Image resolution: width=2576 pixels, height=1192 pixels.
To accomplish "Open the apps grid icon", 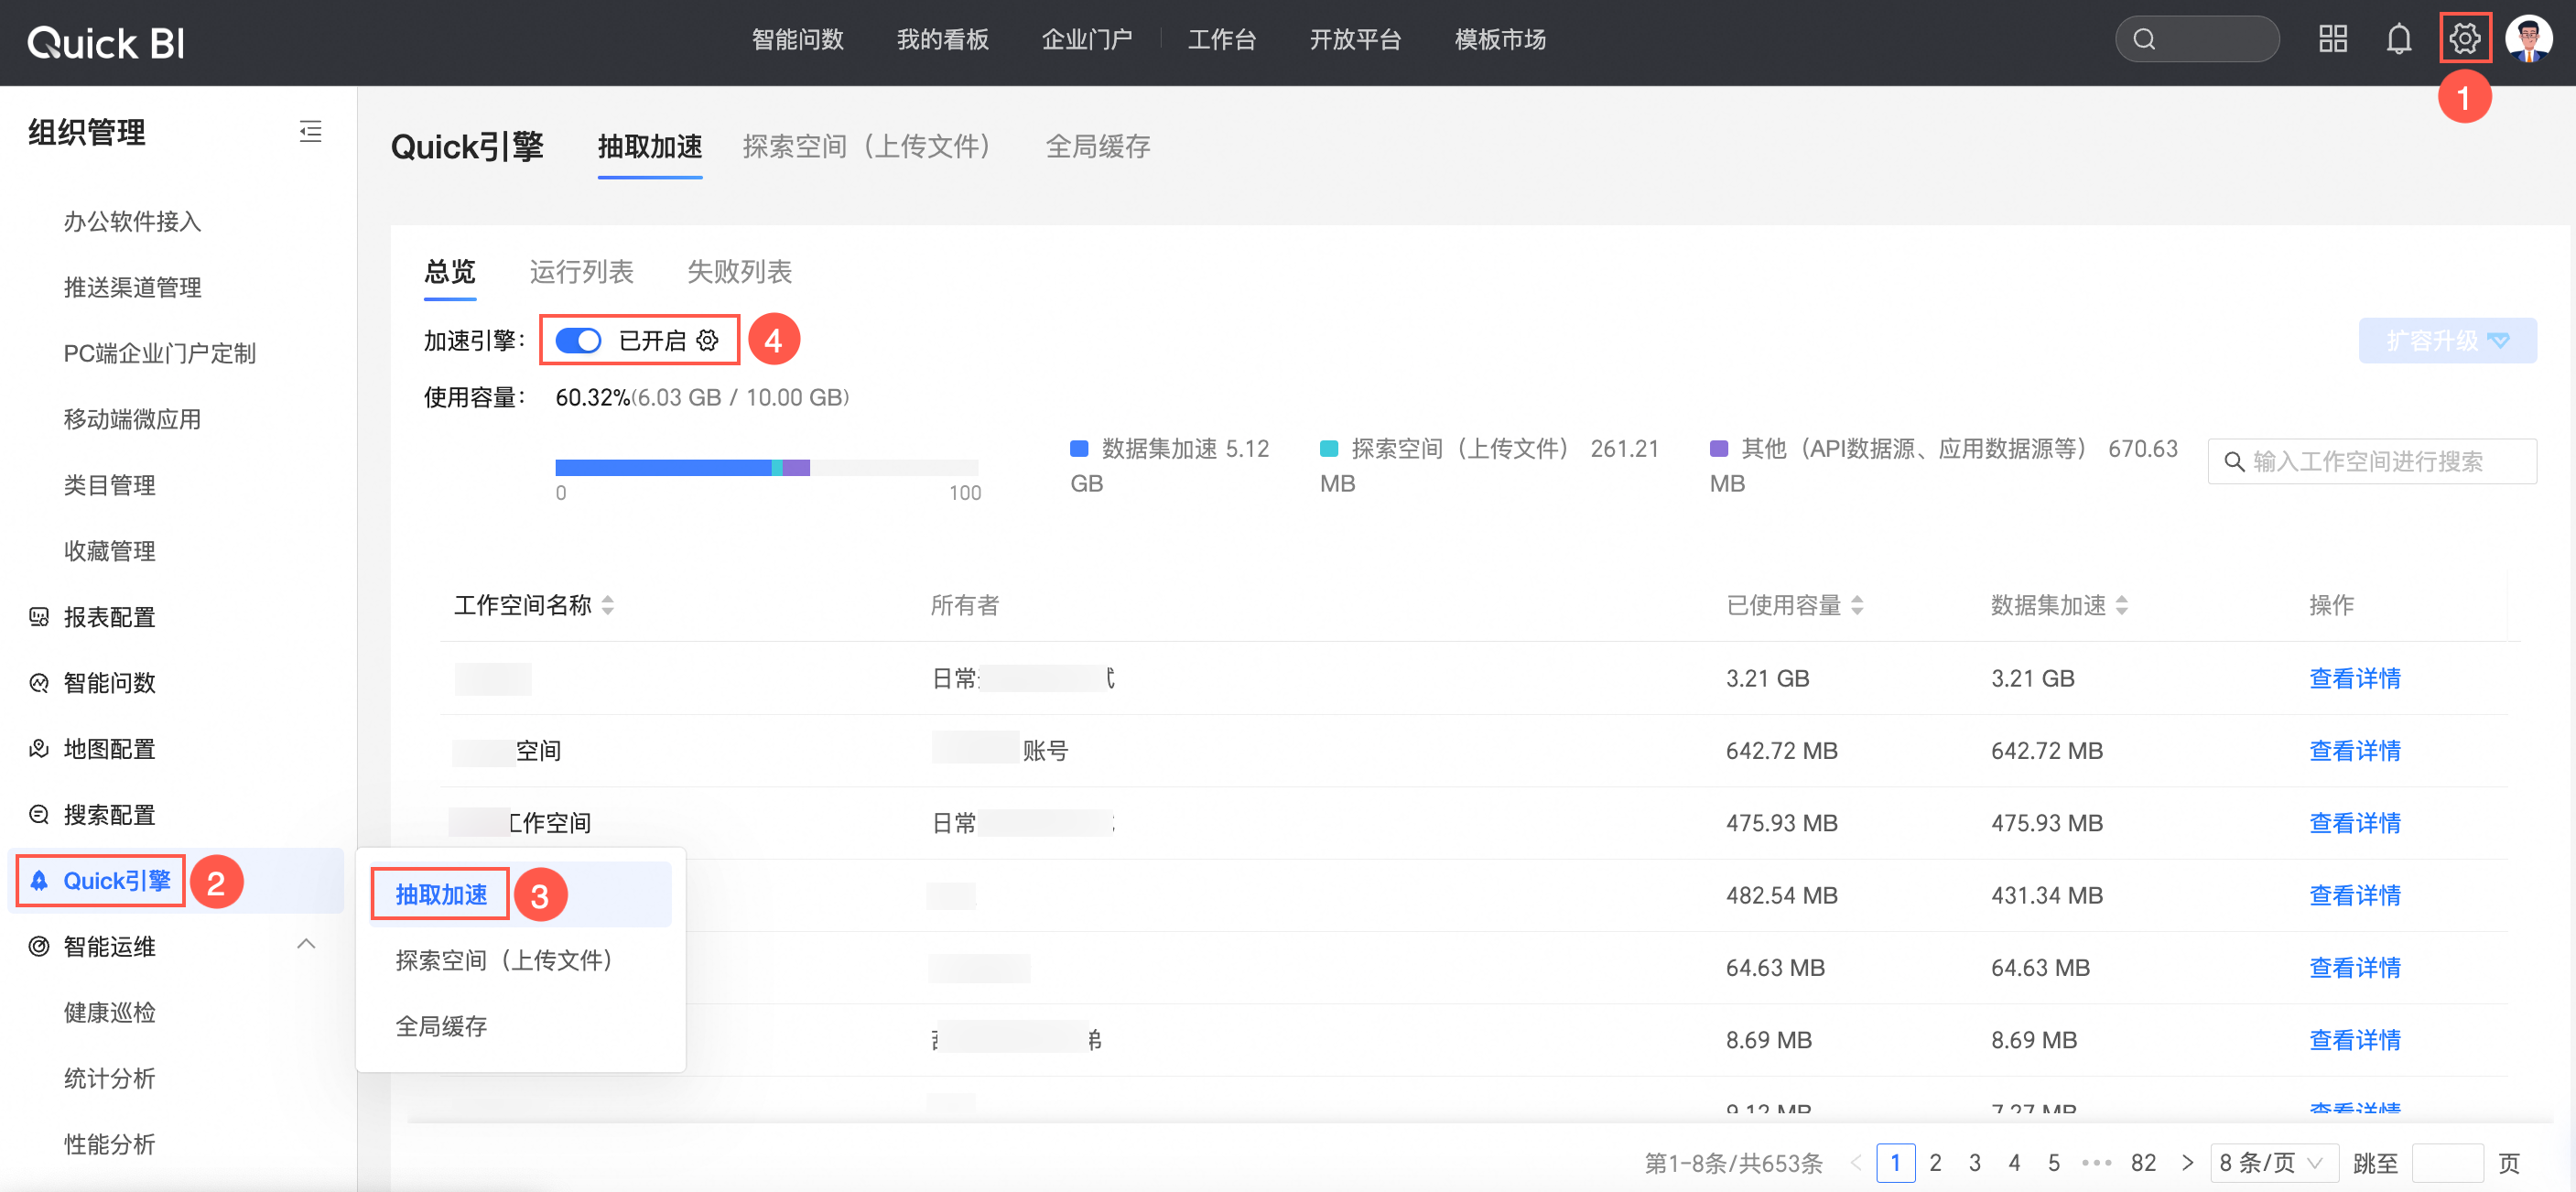I will [x=2332, y=39].
